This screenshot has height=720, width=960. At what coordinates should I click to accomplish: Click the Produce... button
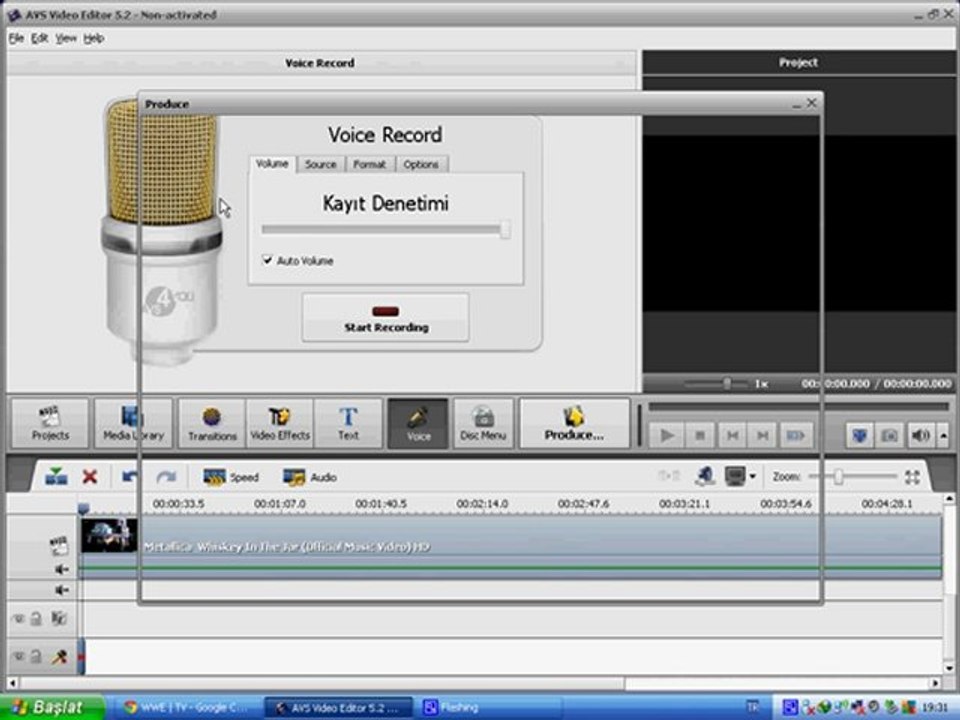click(x=574, y=424)
